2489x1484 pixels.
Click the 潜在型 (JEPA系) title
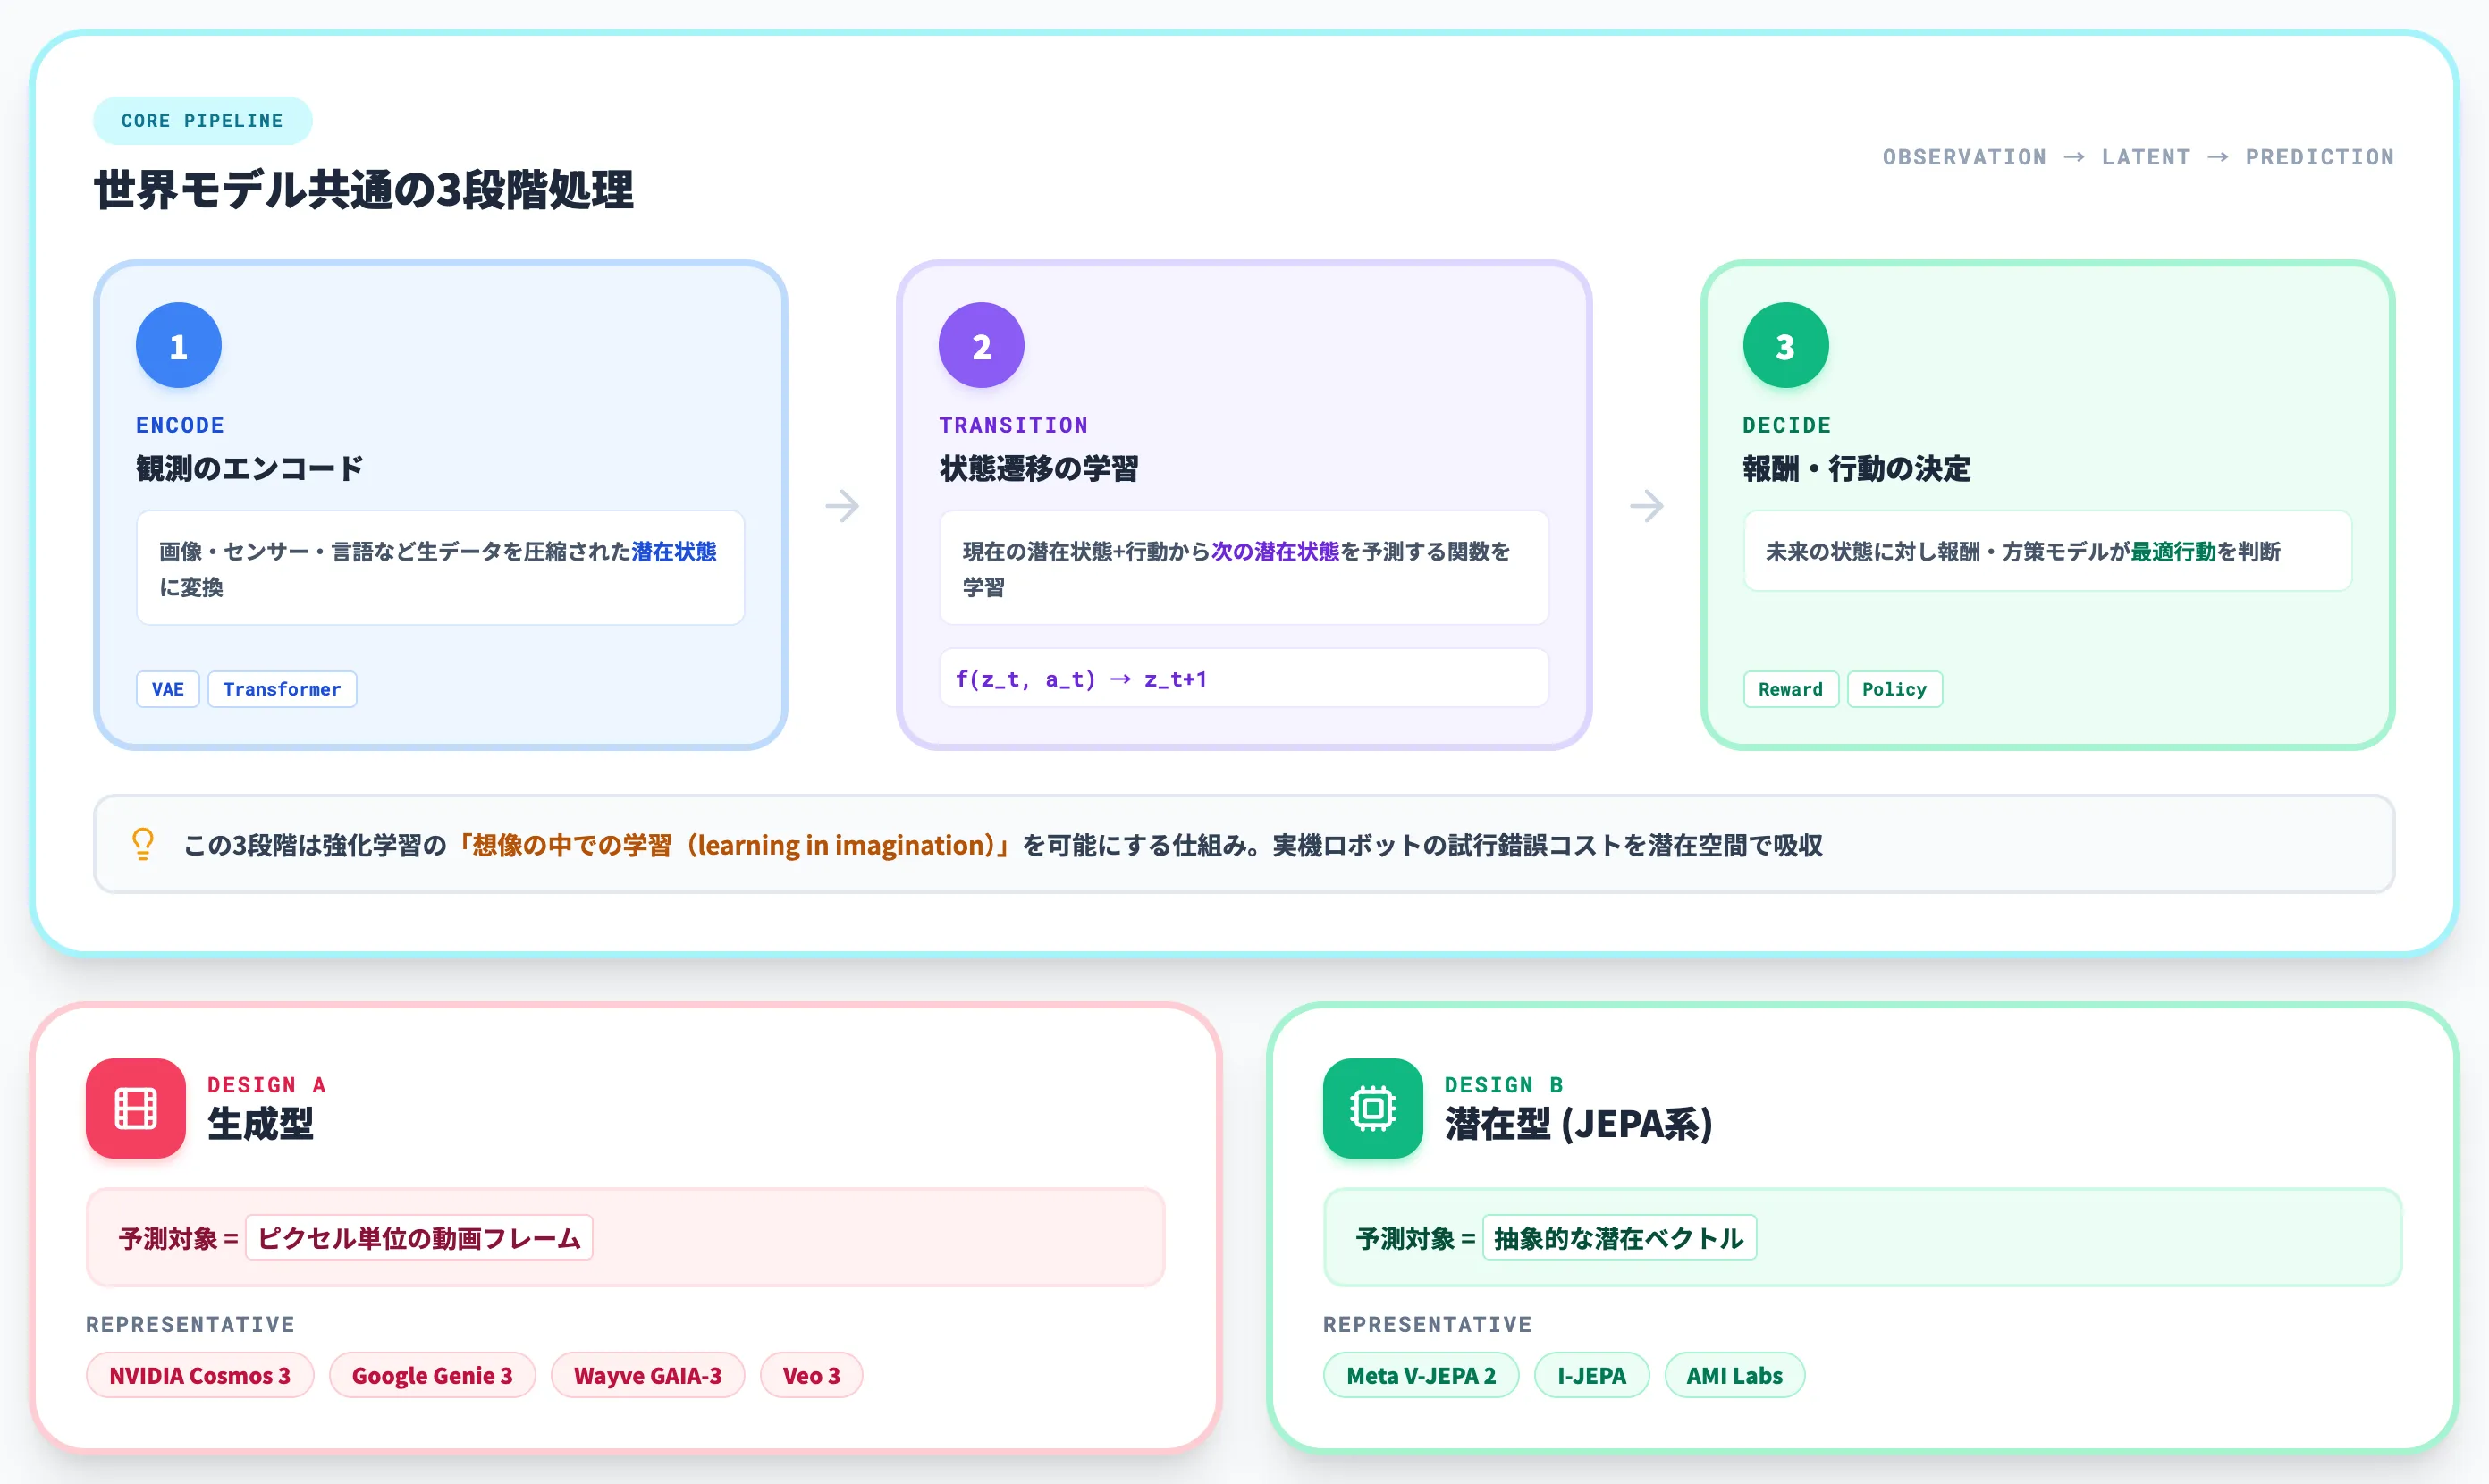(1579, 1124)
